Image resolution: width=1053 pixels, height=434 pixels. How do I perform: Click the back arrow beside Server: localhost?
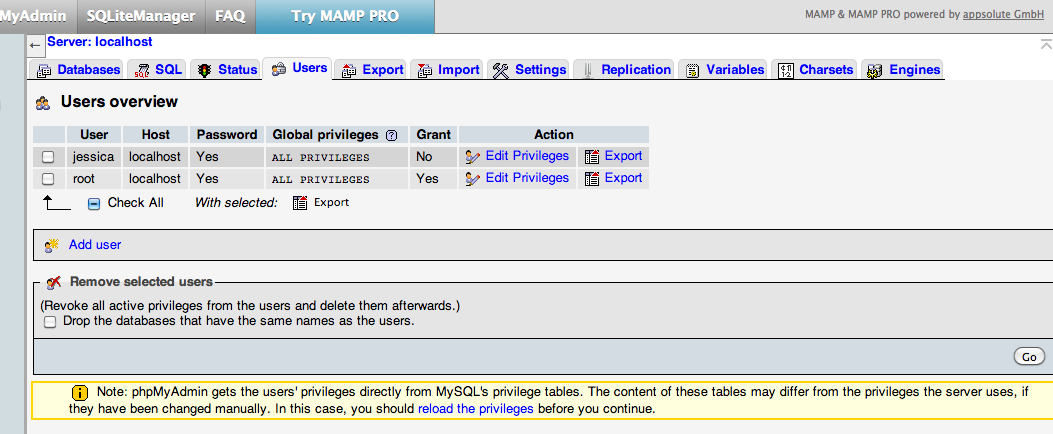click(x=36, y=46)
